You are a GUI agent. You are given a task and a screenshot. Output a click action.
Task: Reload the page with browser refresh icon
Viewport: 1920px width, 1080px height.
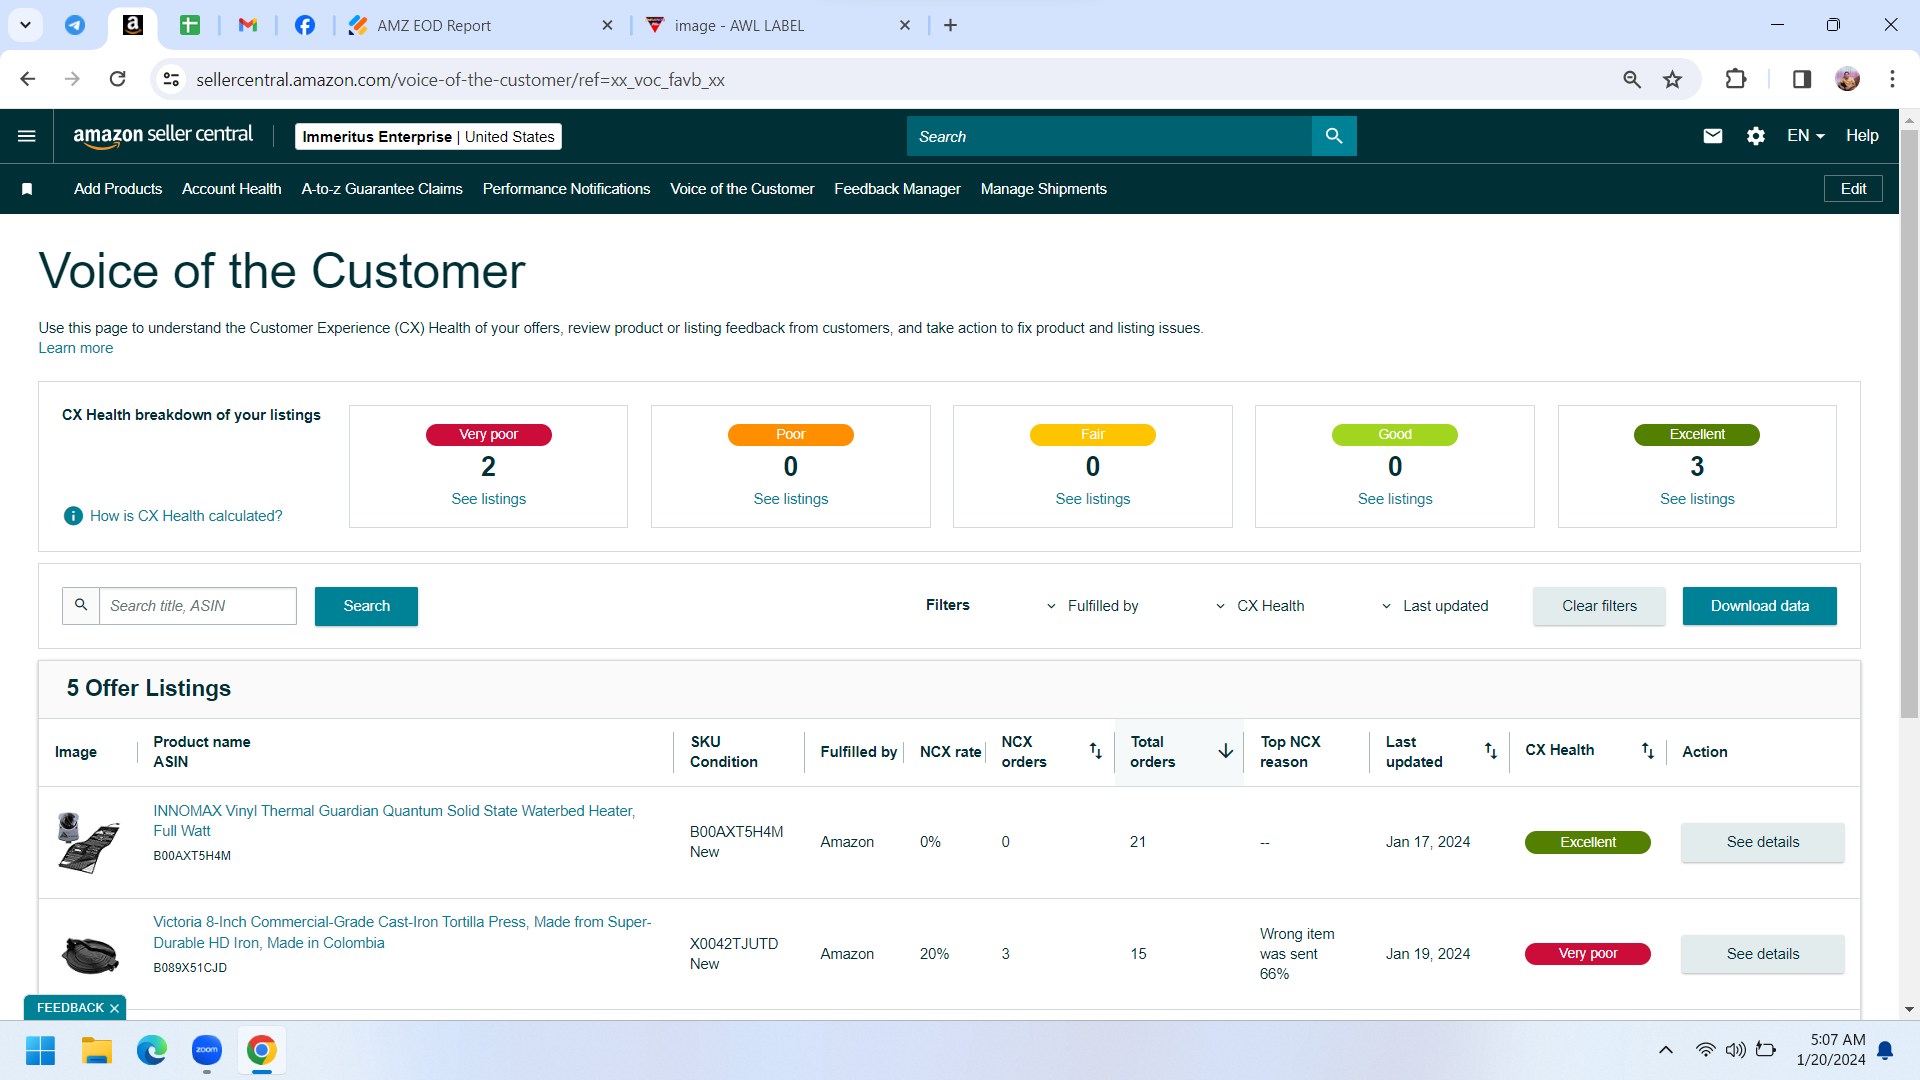pos(117,79)
